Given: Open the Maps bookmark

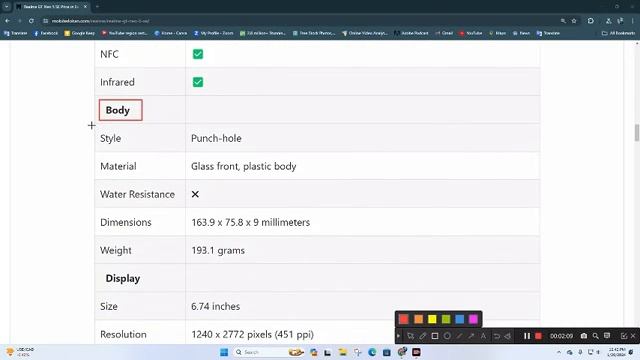Looking at the screenshot, I should coord(498,33).
